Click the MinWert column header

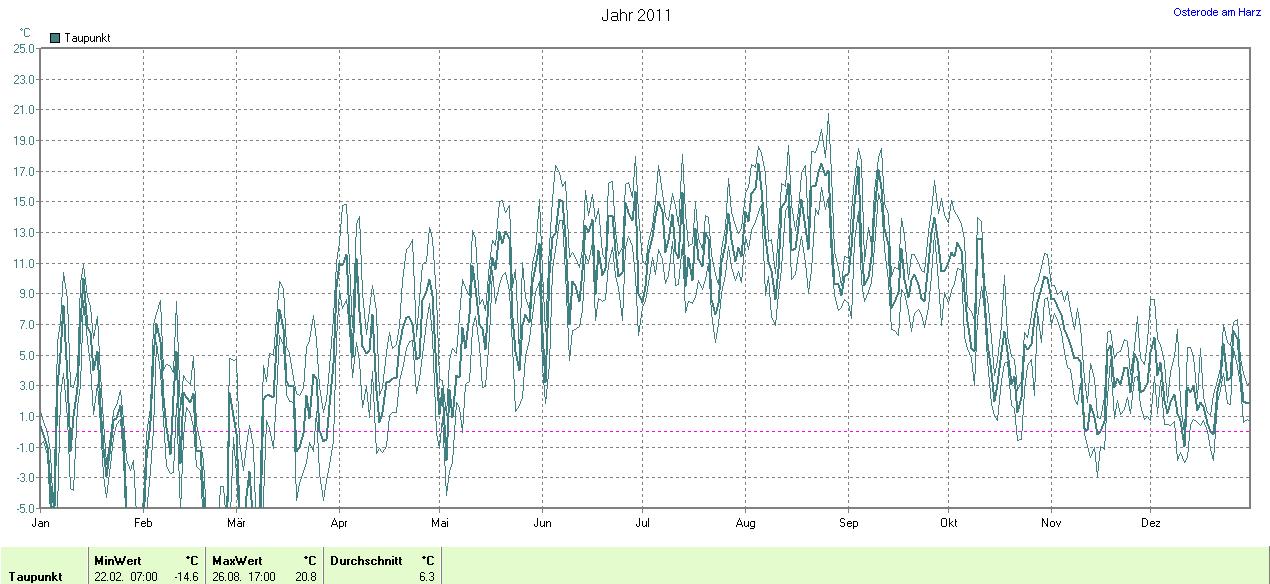pos(119,561)
